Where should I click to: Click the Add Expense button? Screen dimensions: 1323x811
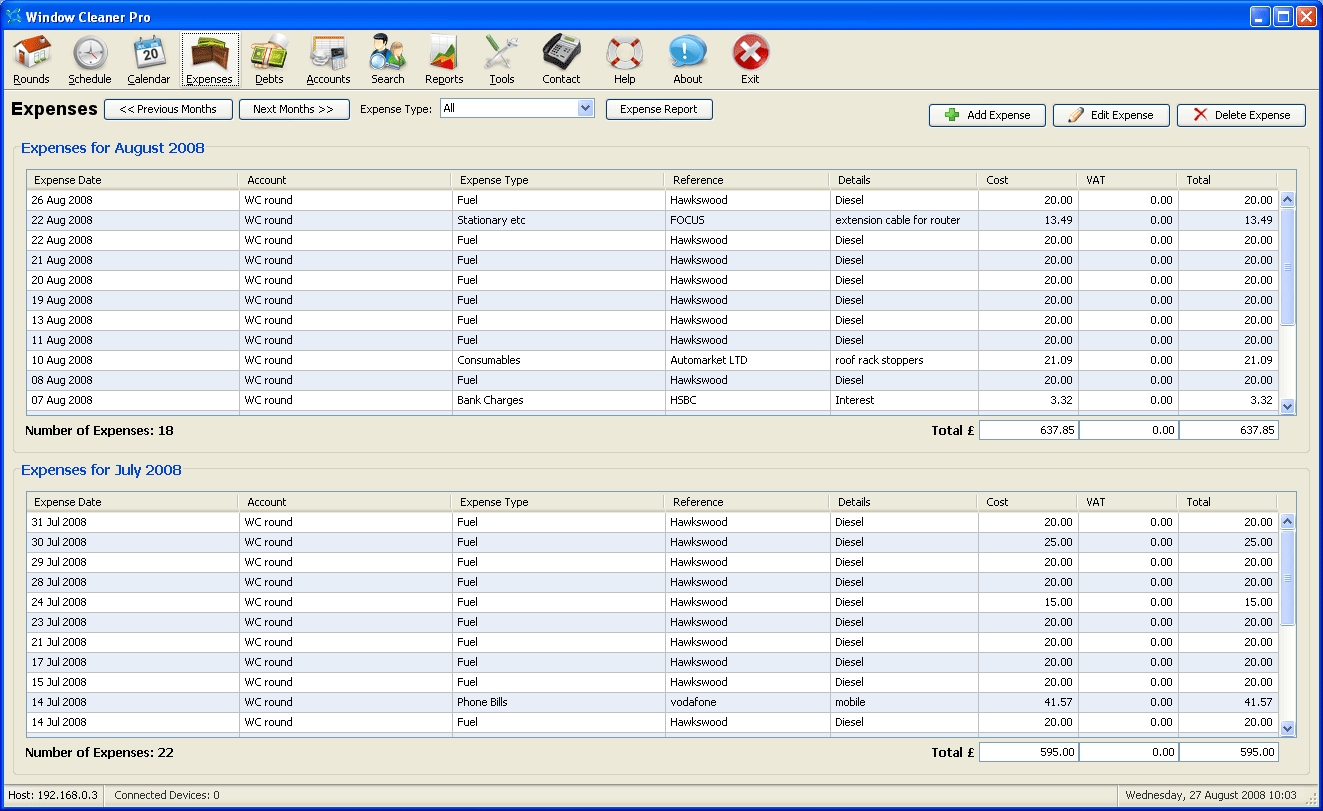click(x=987, y=115)
